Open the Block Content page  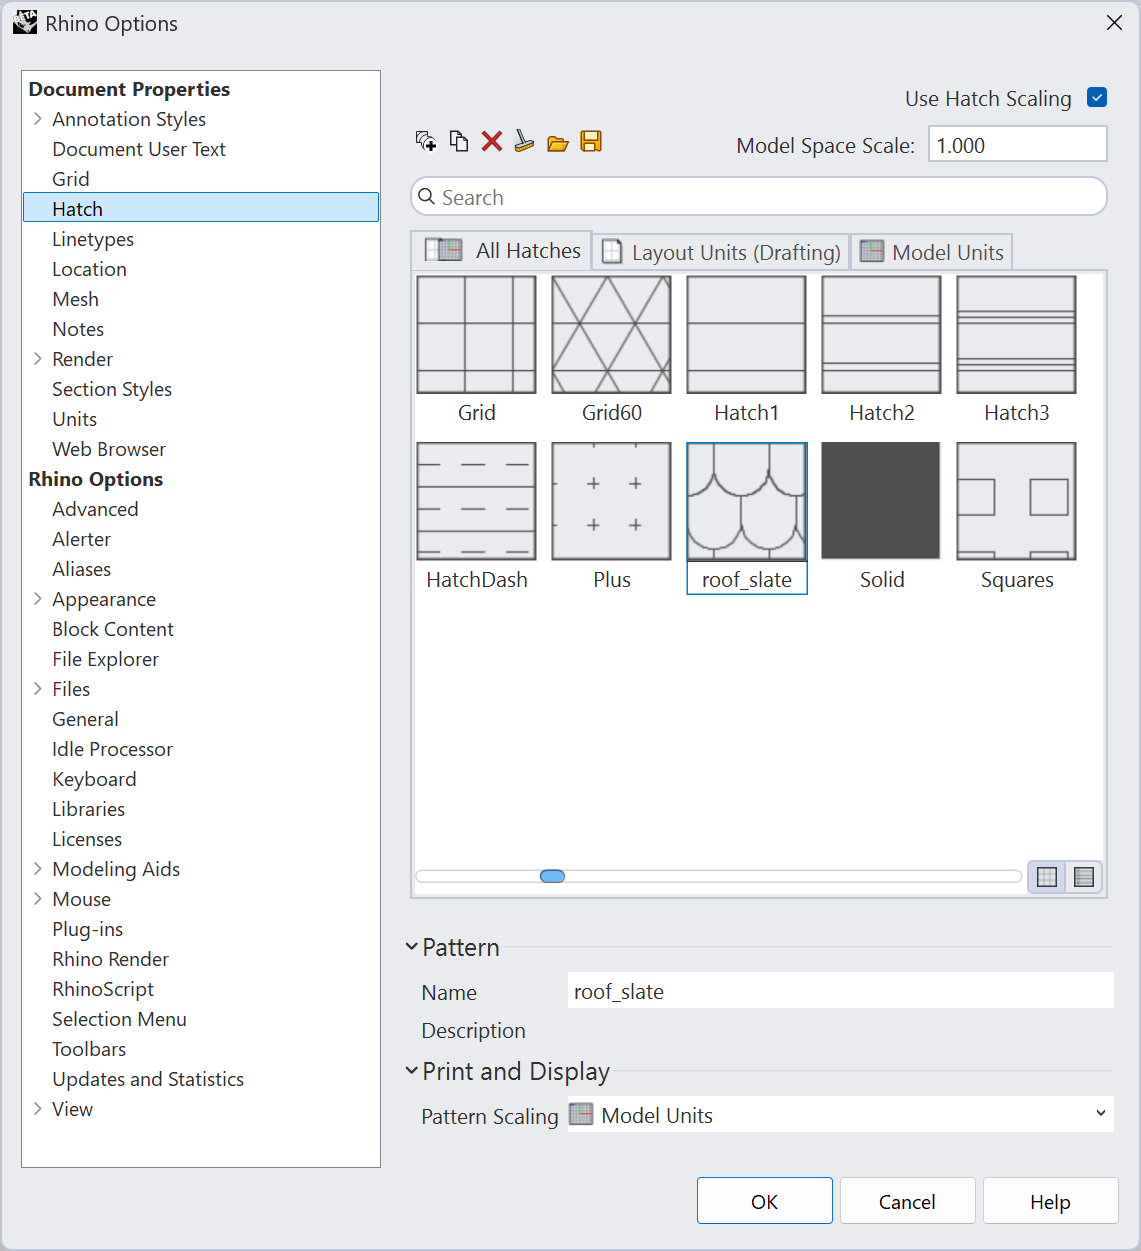113,629
